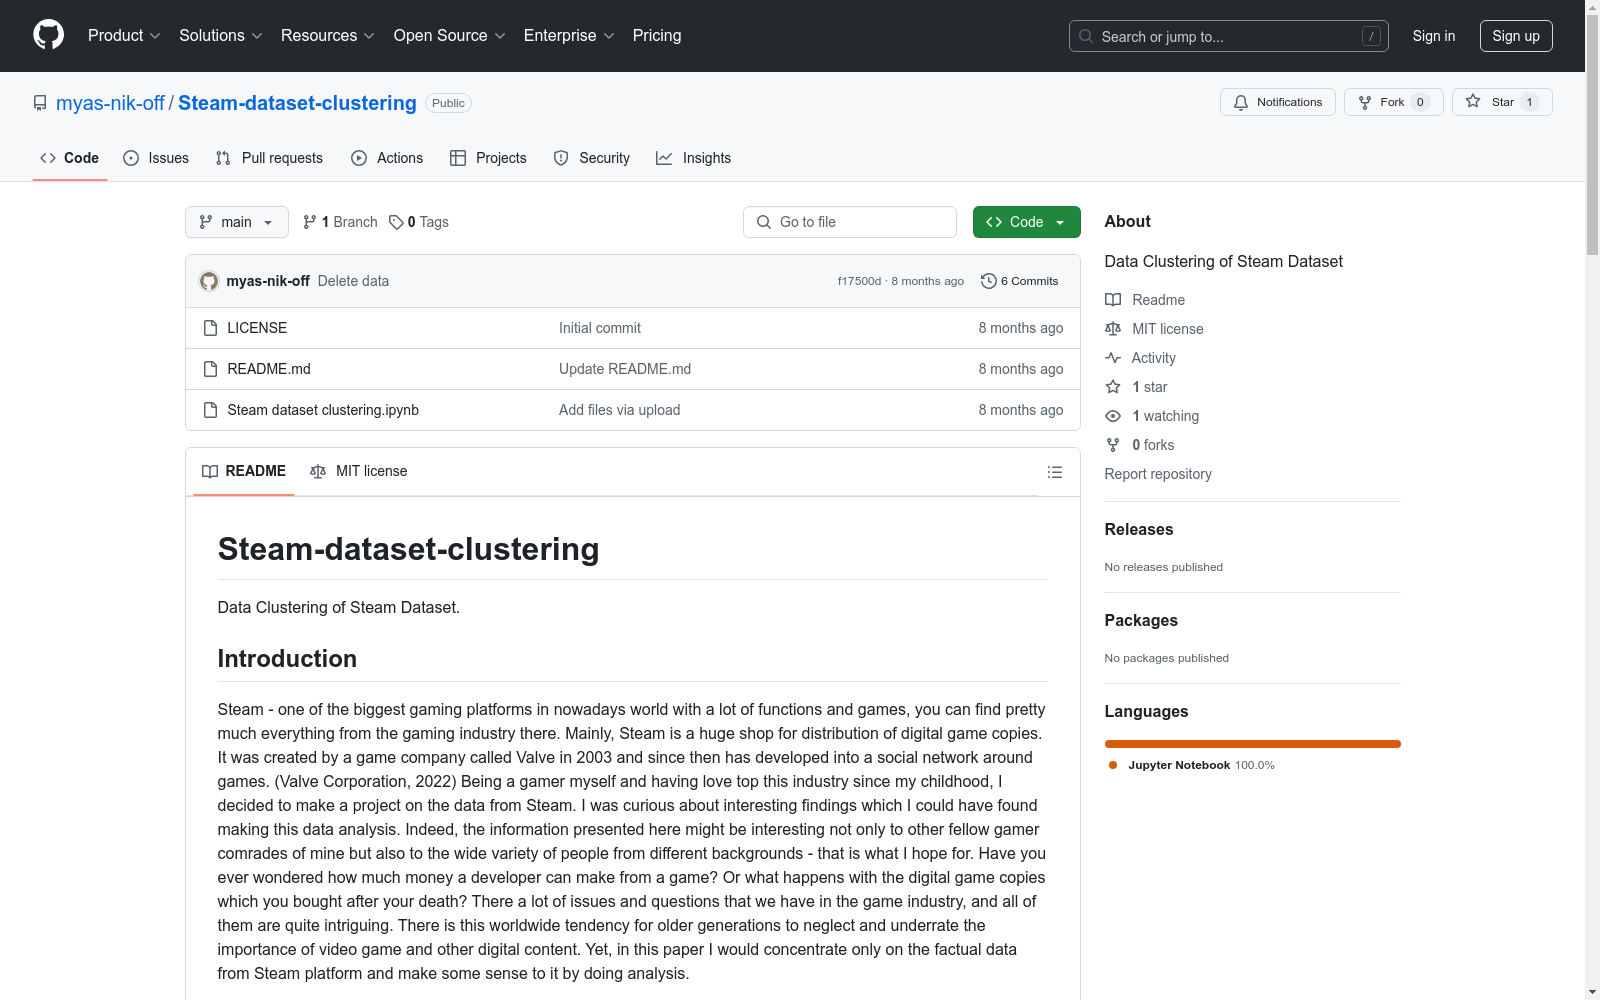View the 1 Branch link
Screen dimensions: 1600x1000
340,222
